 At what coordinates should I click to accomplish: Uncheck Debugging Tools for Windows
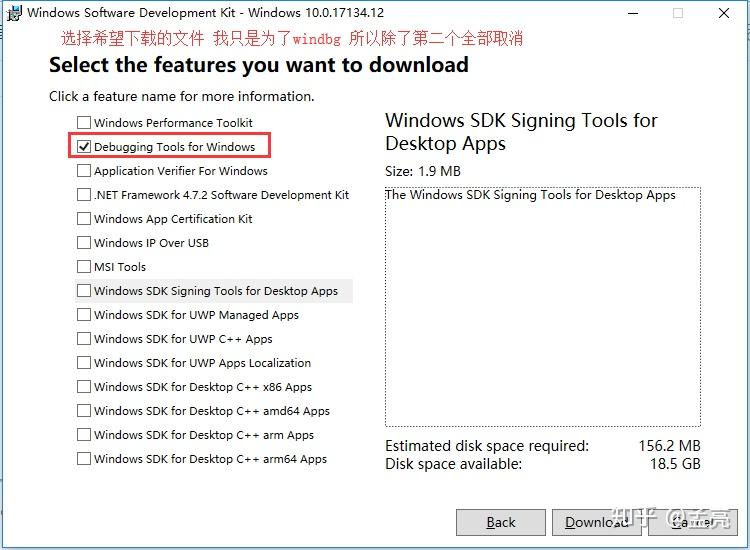(x=84, y=147)
